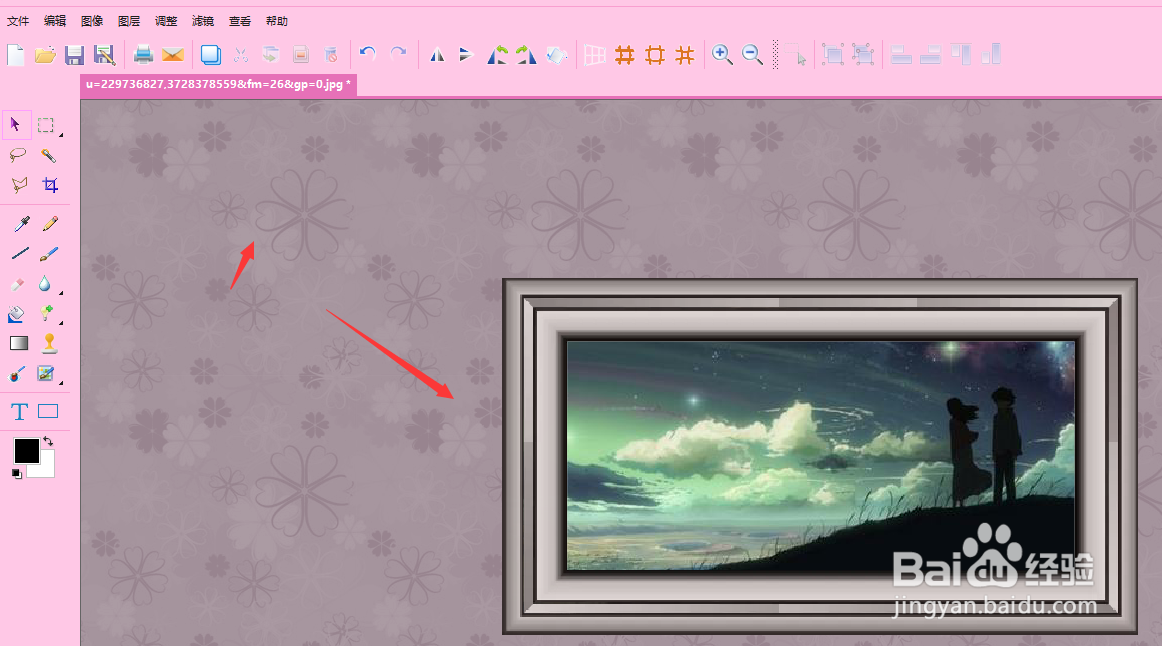Select the magic wand tool
Screen dimensions: 1162x646
48,155
